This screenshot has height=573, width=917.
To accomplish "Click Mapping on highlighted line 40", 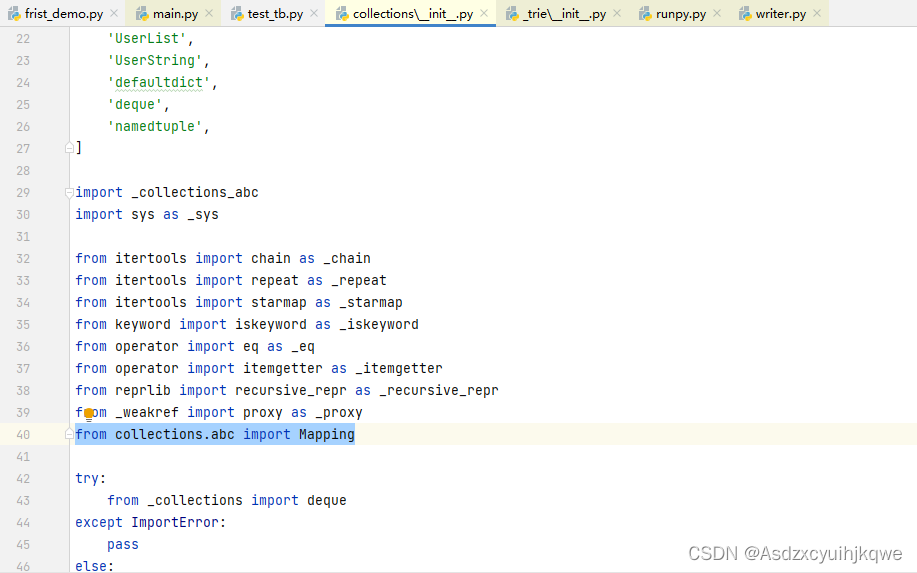I will [327, 435].
